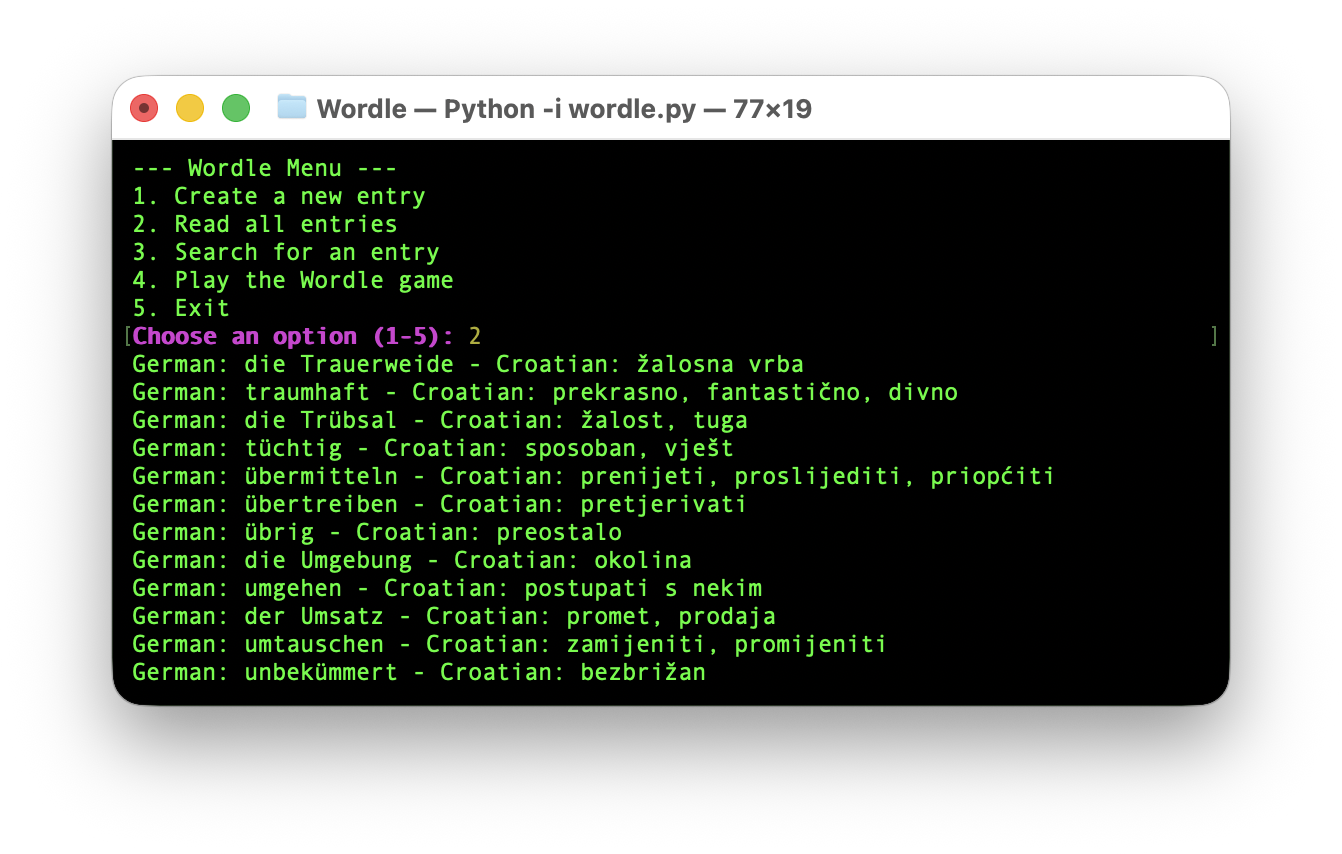Click the word 'traumhaft' in the output
This screenshot has width=1342, height=854.
(307, 392)
